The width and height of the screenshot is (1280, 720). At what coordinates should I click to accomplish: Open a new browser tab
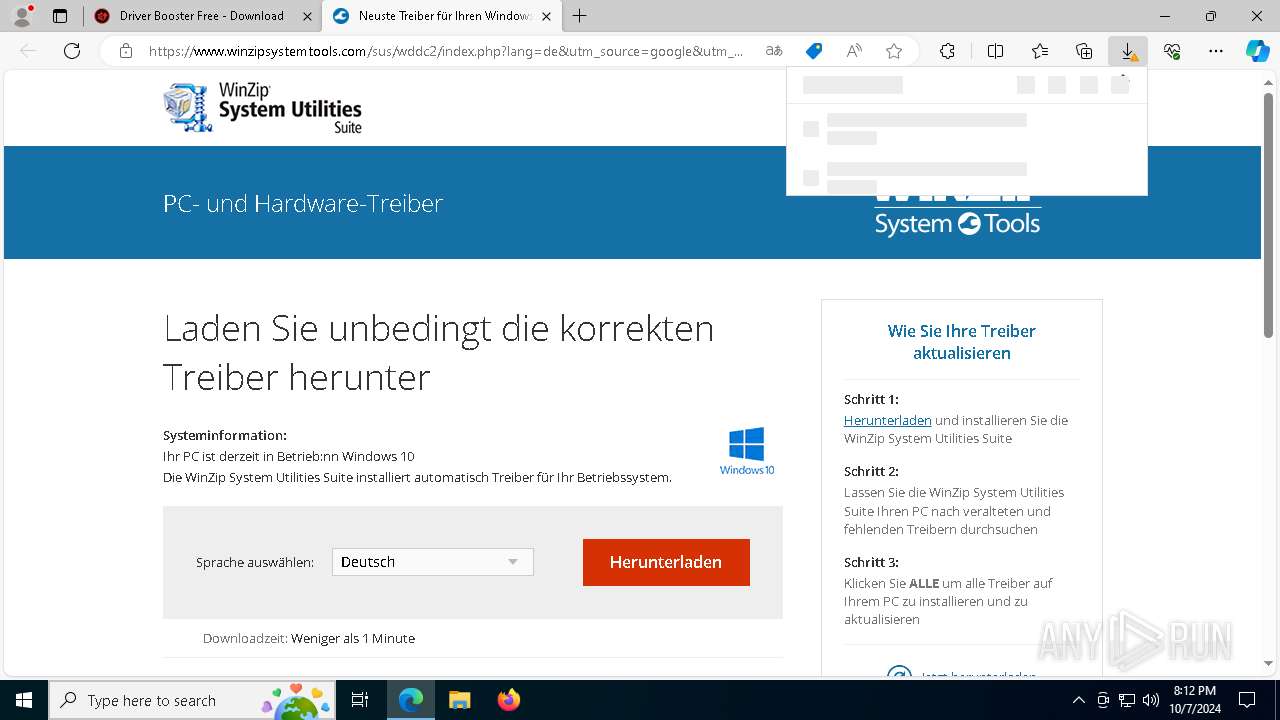pyautogui.click(x=580, y=16)
